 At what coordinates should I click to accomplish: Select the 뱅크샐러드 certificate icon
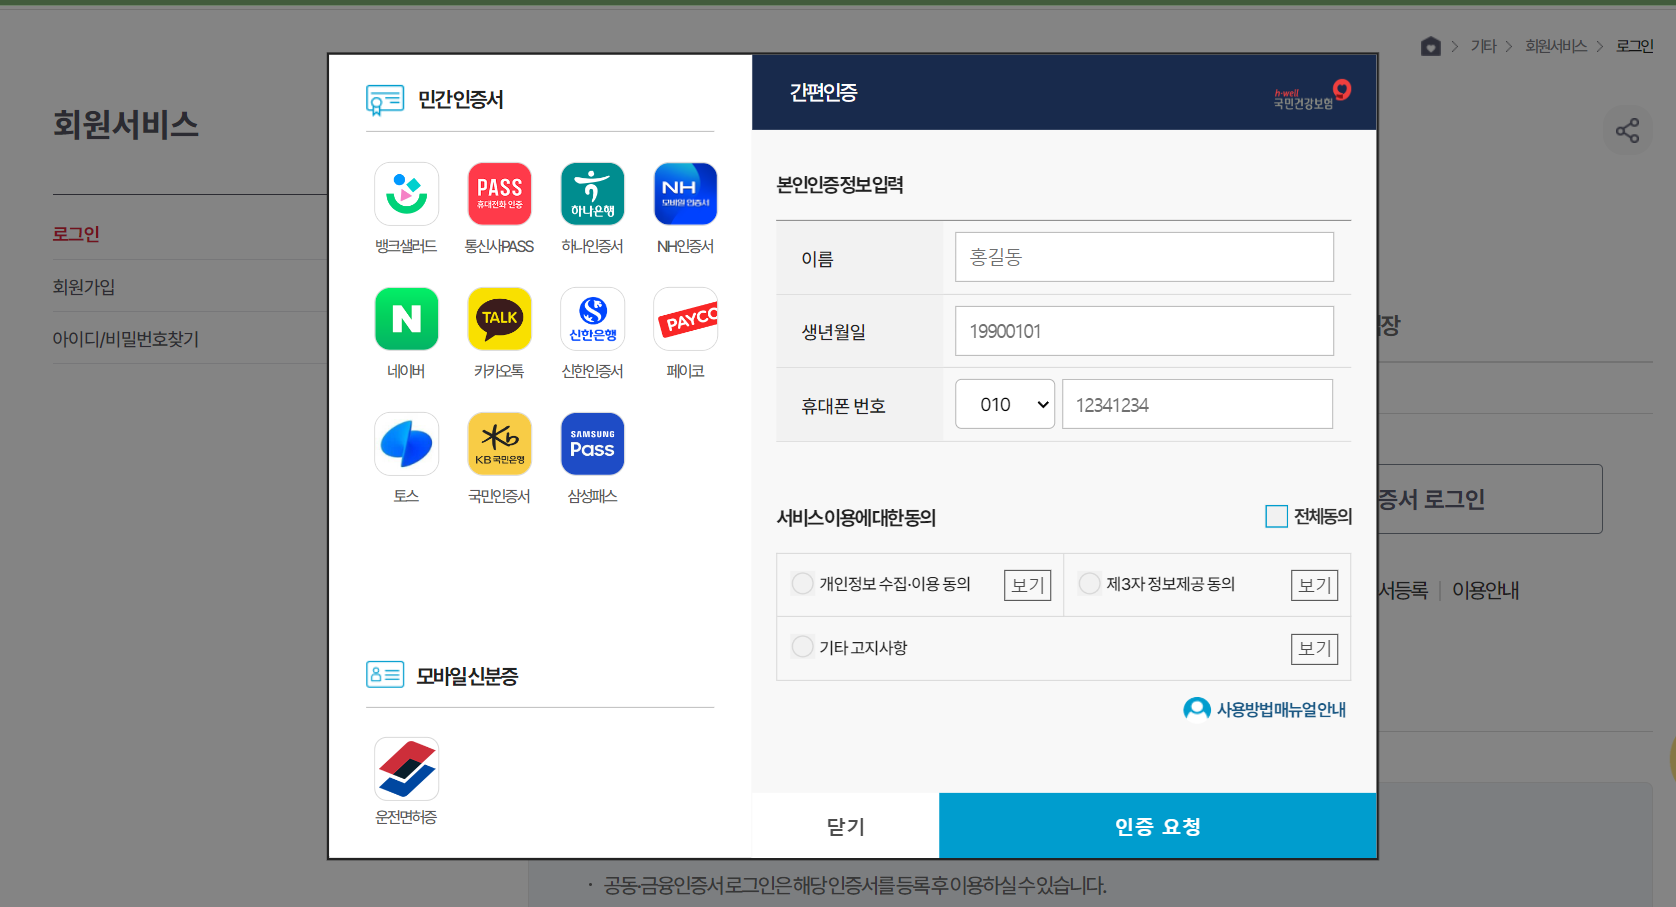(406, 194)
